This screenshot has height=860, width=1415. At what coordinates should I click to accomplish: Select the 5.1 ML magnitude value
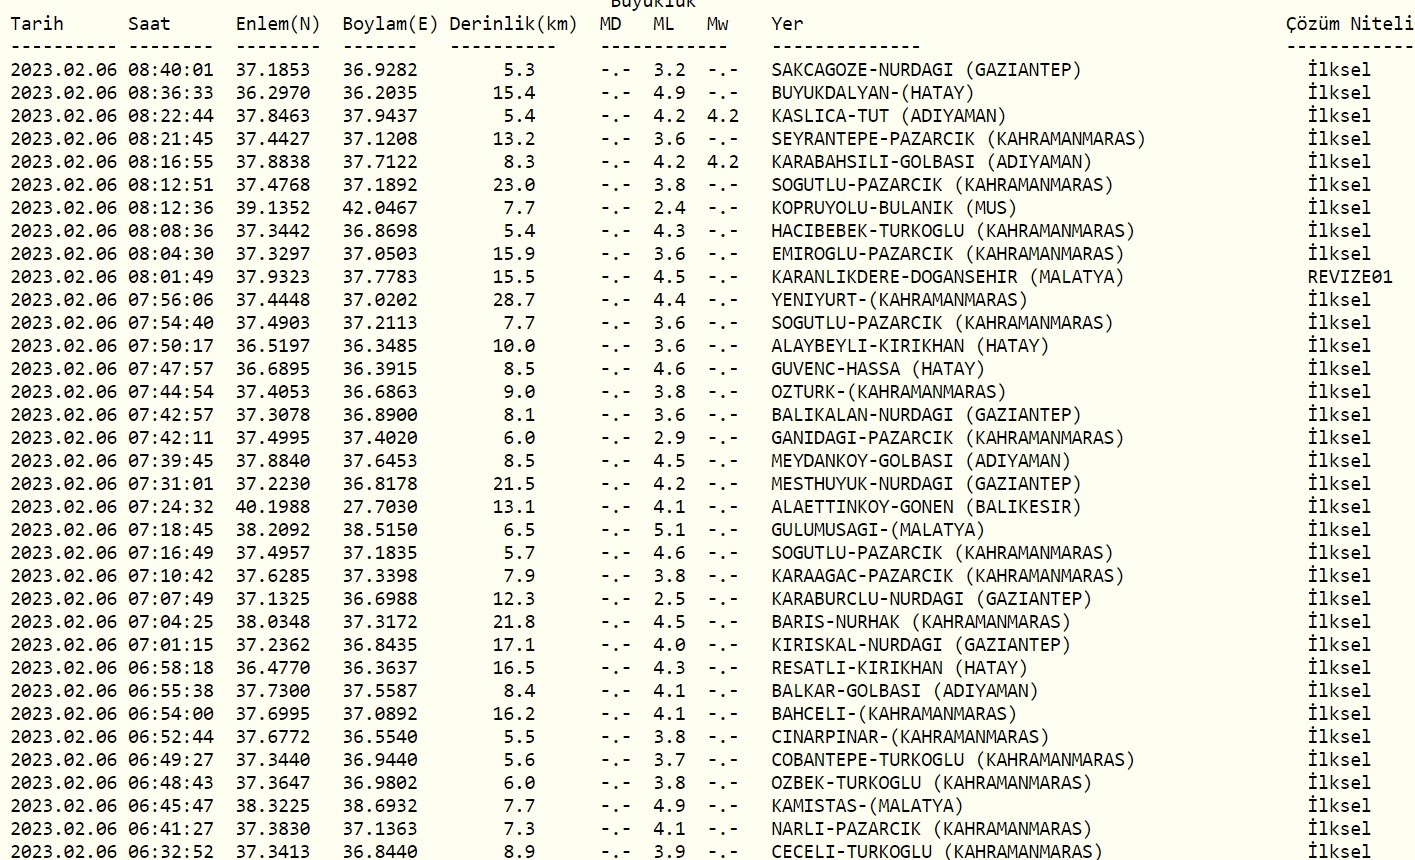tap(669, 530)
